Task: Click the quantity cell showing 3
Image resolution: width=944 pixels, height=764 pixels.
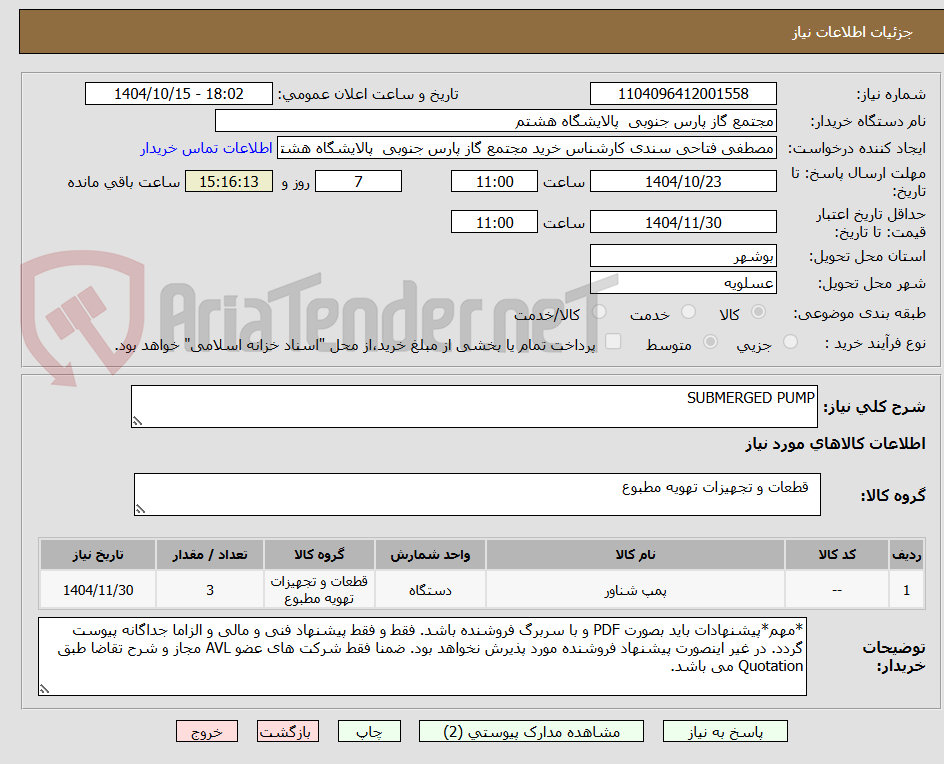Action: (x=210, y=590)
